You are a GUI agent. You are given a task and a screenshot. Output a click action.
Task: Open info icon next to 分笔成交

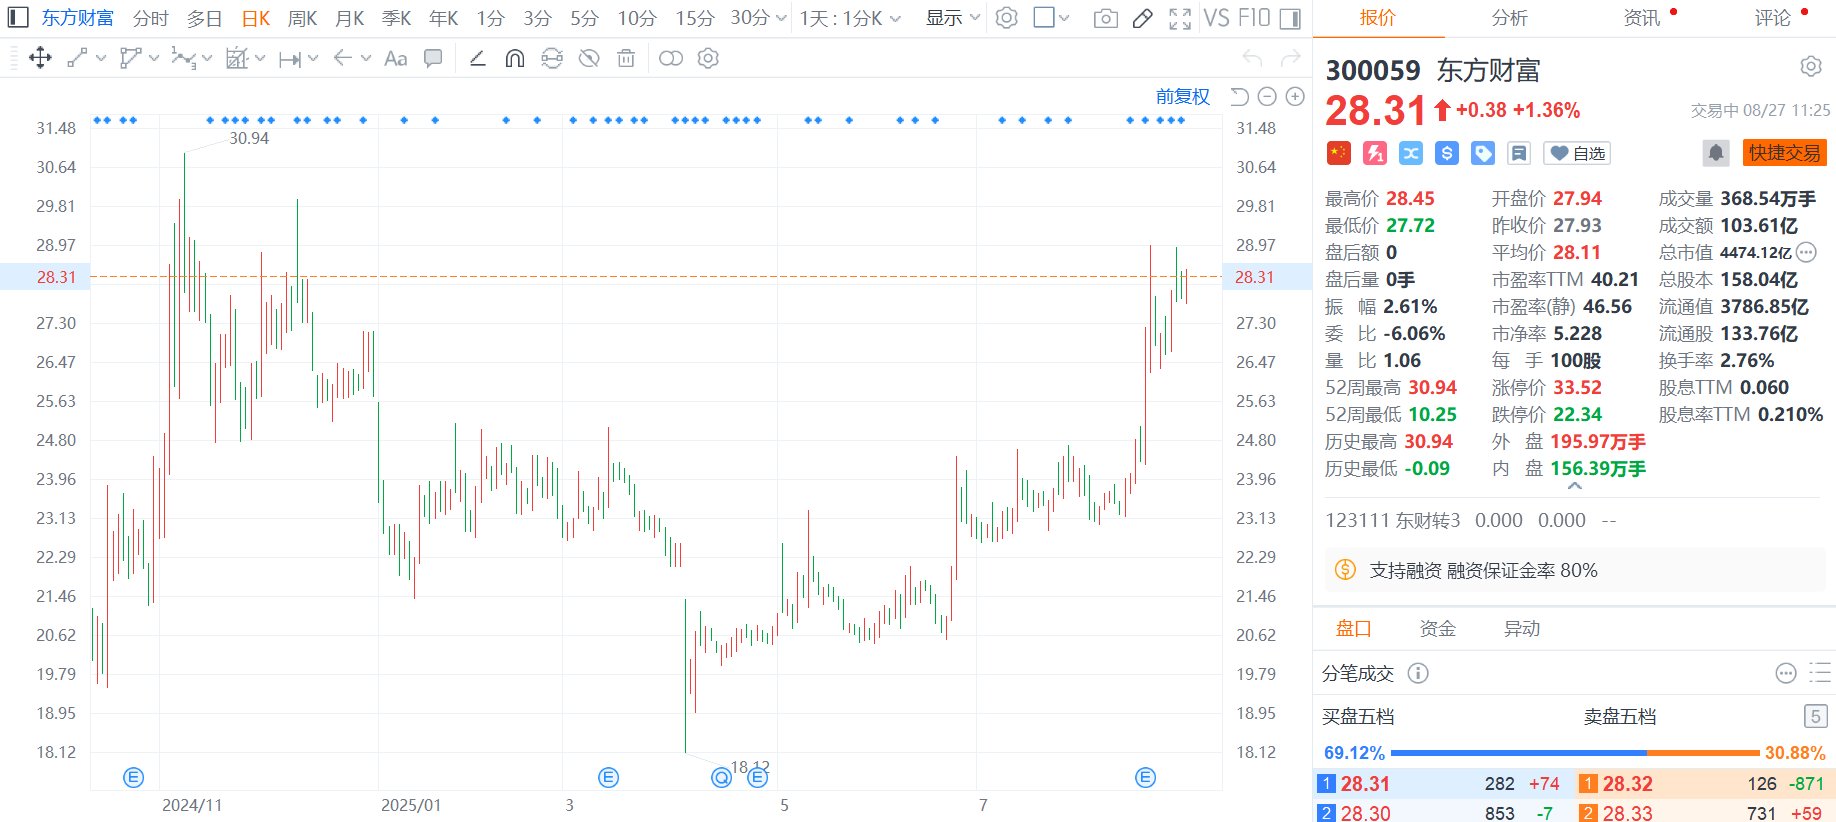click(x=1418, y=673)
